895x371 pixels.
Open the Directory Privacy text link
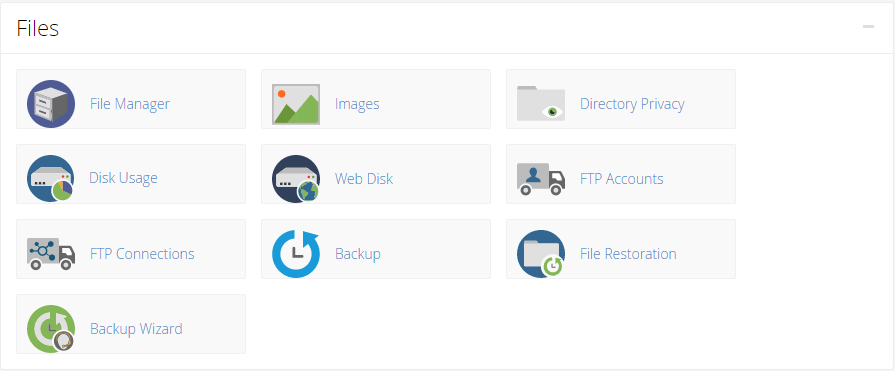[632, 104]
